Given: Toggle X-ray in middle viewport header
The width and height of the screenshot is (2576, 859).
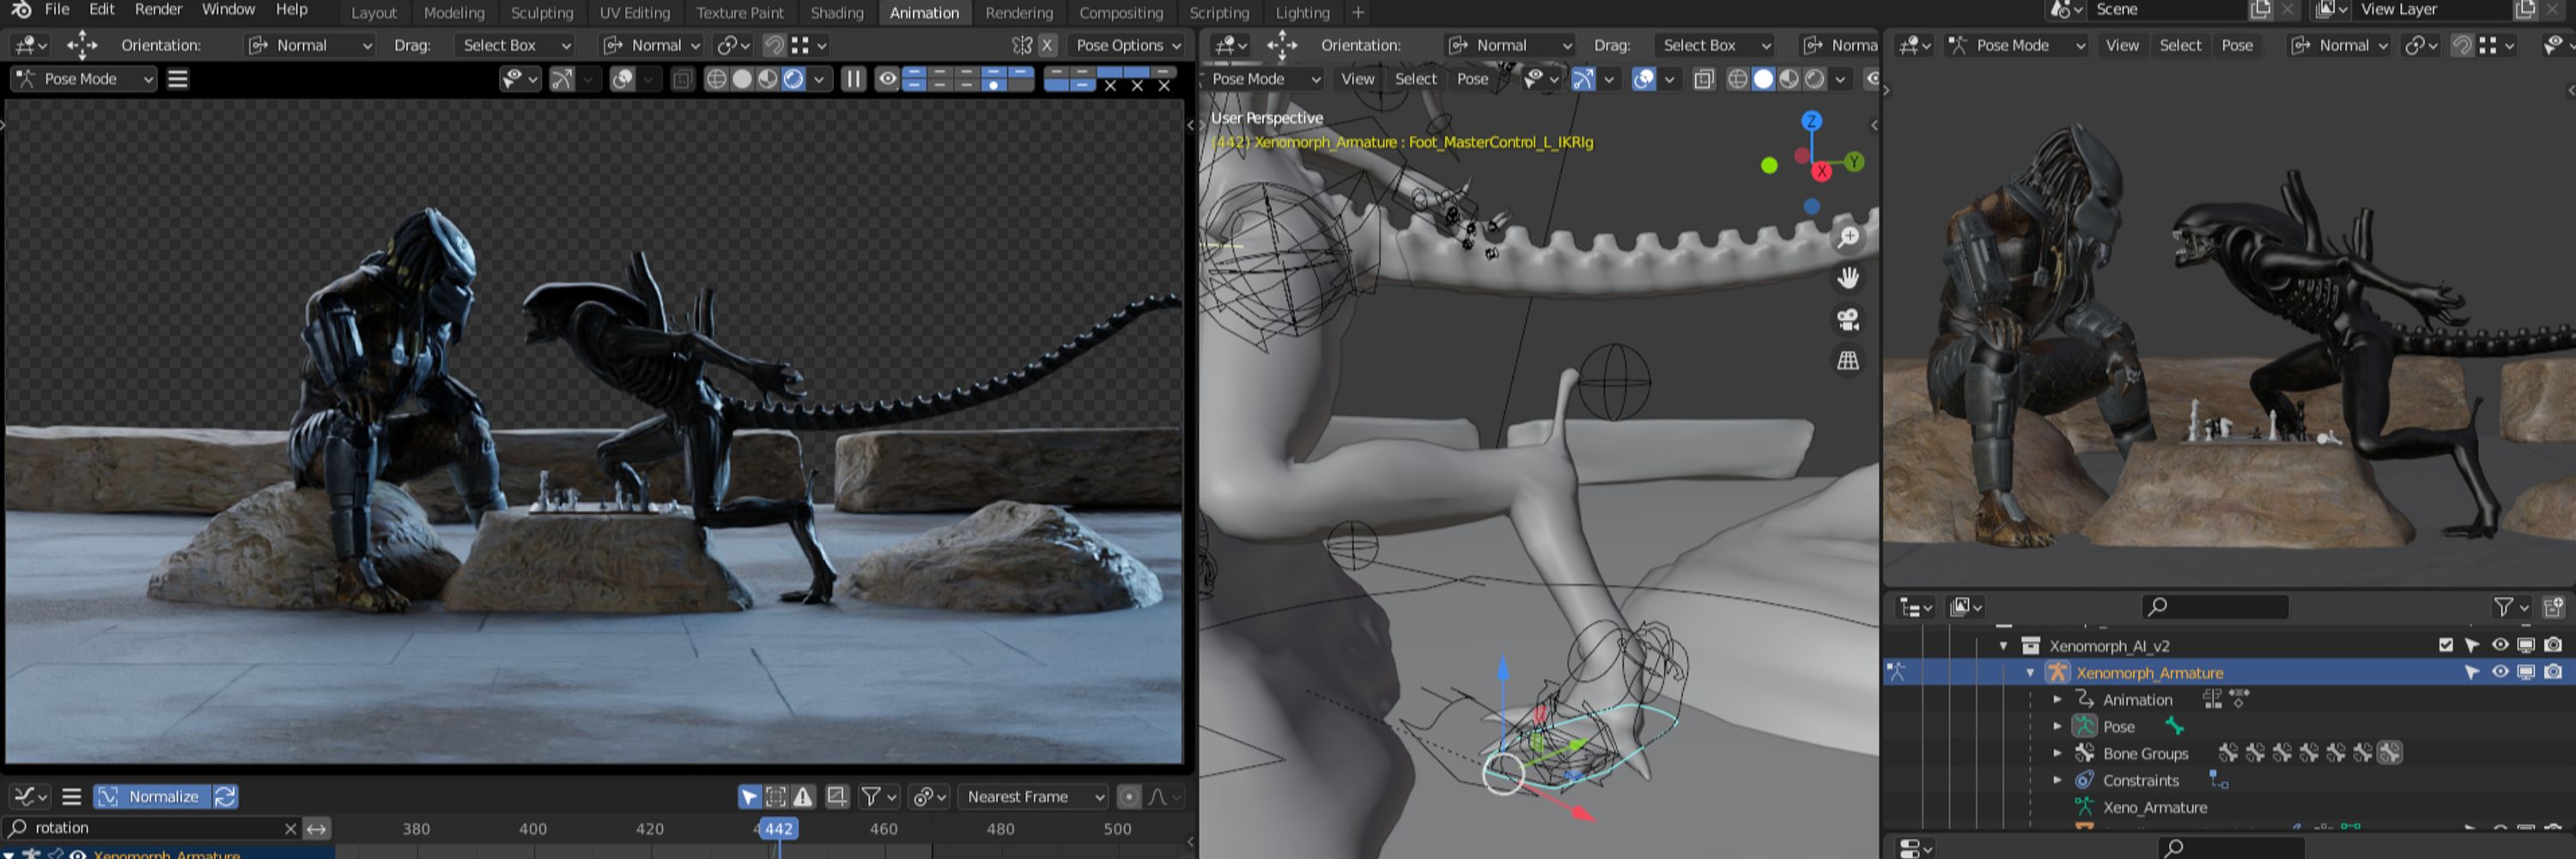Looking at the screenshot, I should click(x=1704, y=79).
